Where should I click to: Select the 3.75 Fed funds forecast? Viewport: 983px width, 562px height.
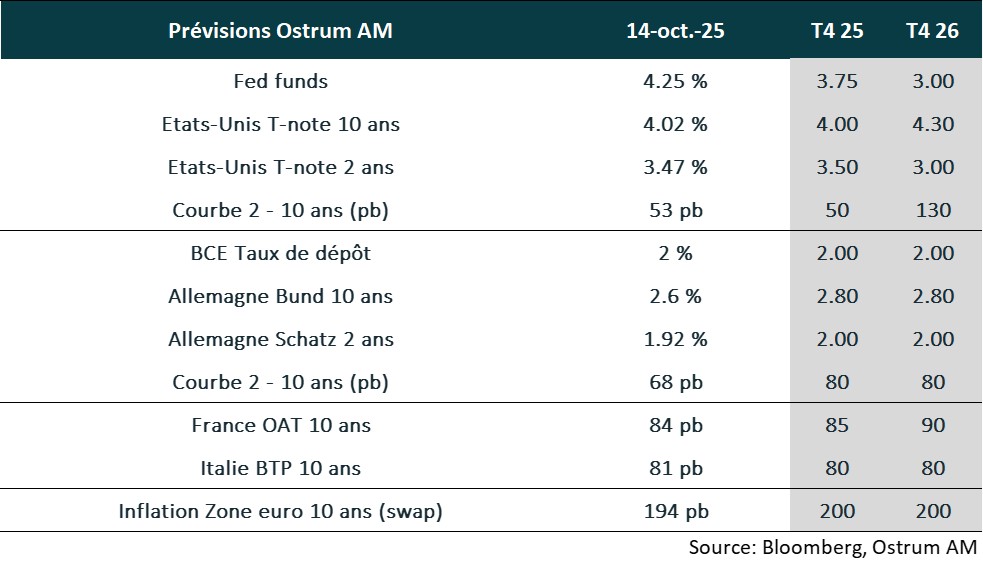837,82
